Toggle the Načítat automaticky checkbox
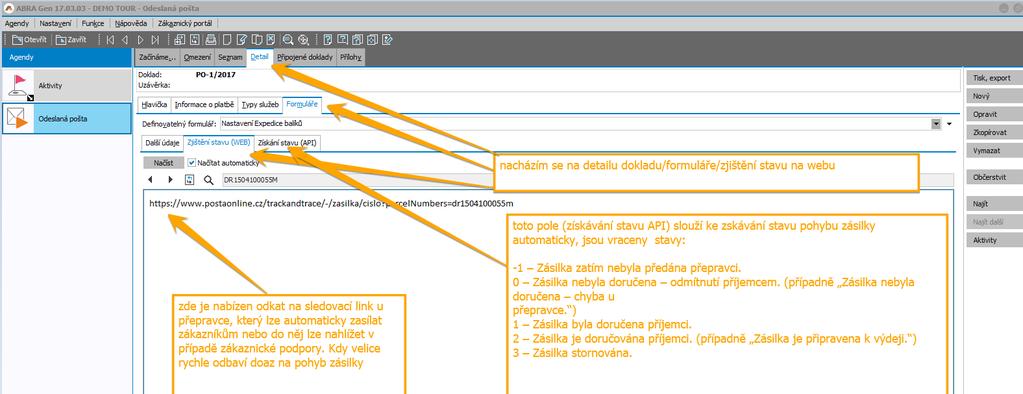Viewport: 1023px width, 394px height. point(191,163)
